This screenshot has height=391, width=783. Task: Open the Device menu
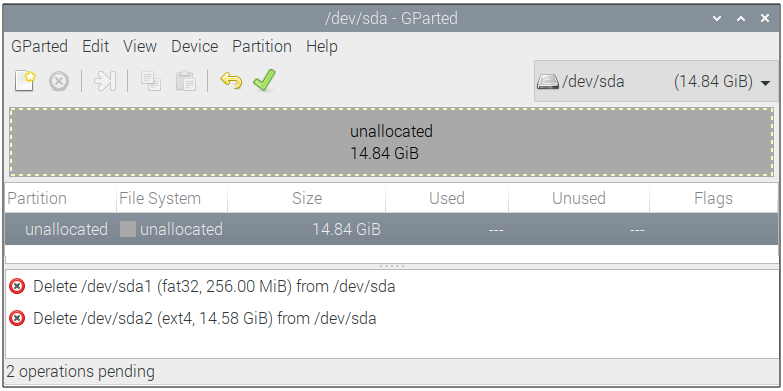coord(194,46)
